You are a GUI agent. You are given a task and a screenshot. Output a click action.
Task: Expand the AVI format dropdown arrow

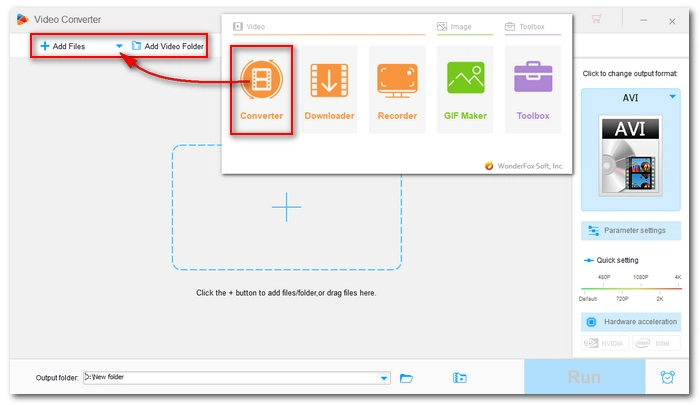(672, 97)
